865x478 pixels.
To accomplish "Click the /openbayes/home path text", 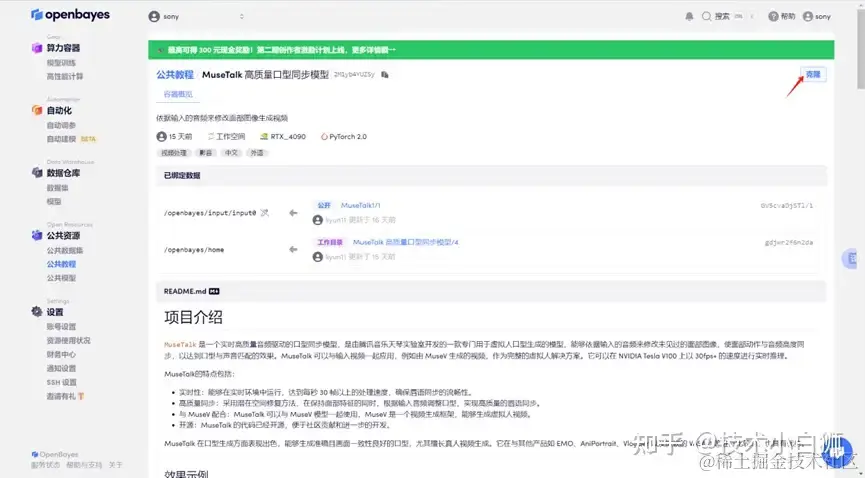I will (x=194, y=250).
